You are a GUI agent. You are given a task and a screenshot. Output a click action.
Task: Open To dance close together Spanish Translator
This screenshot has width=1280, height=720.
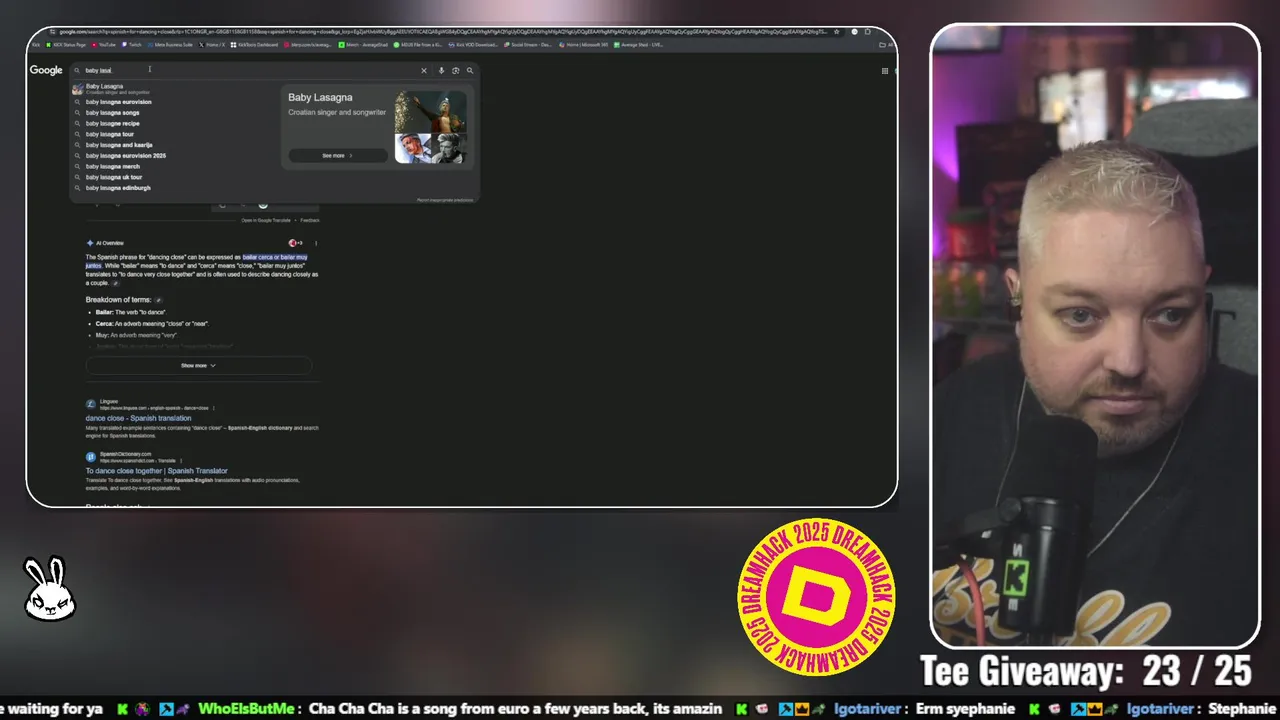point(157,471)
